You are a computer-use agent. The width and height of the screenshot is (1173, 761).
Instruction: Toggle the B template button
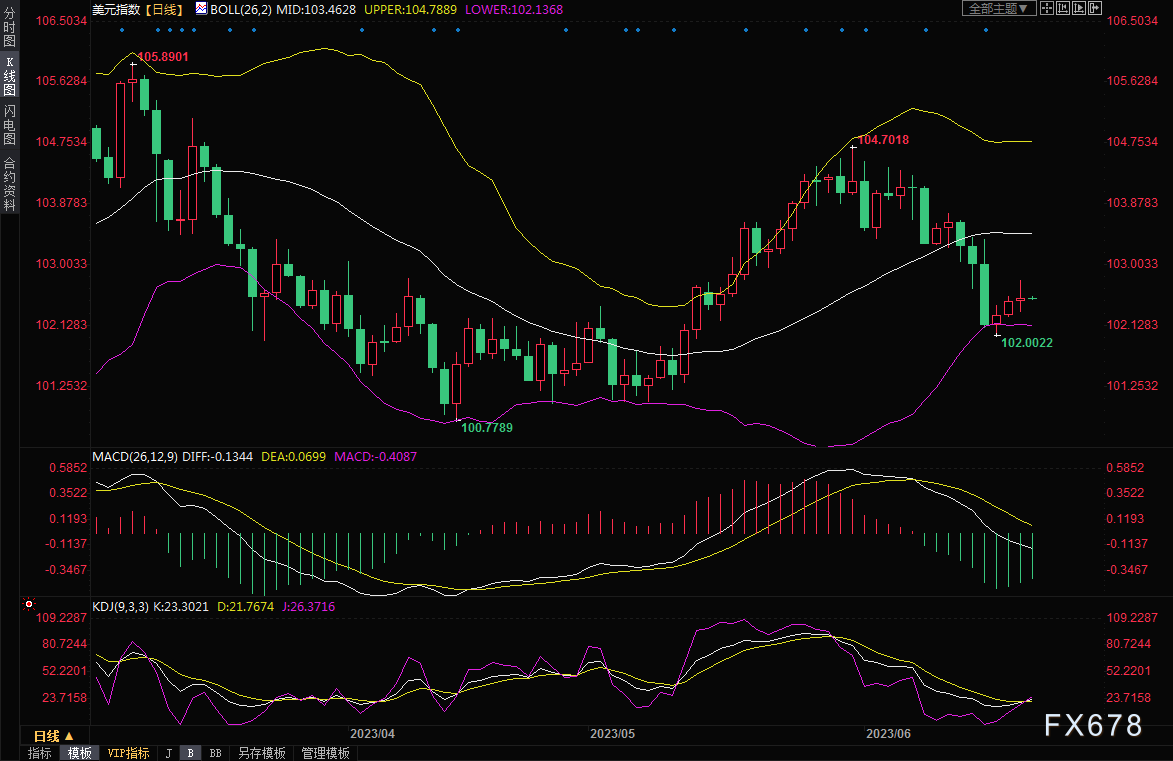[190, 753]
